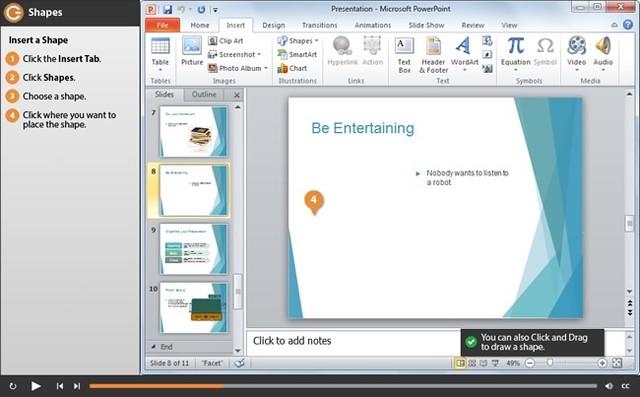The width and height of the screenshot is (640, 397).
Task: Click the Picture insert icon
Action: (x=192, y=51)
